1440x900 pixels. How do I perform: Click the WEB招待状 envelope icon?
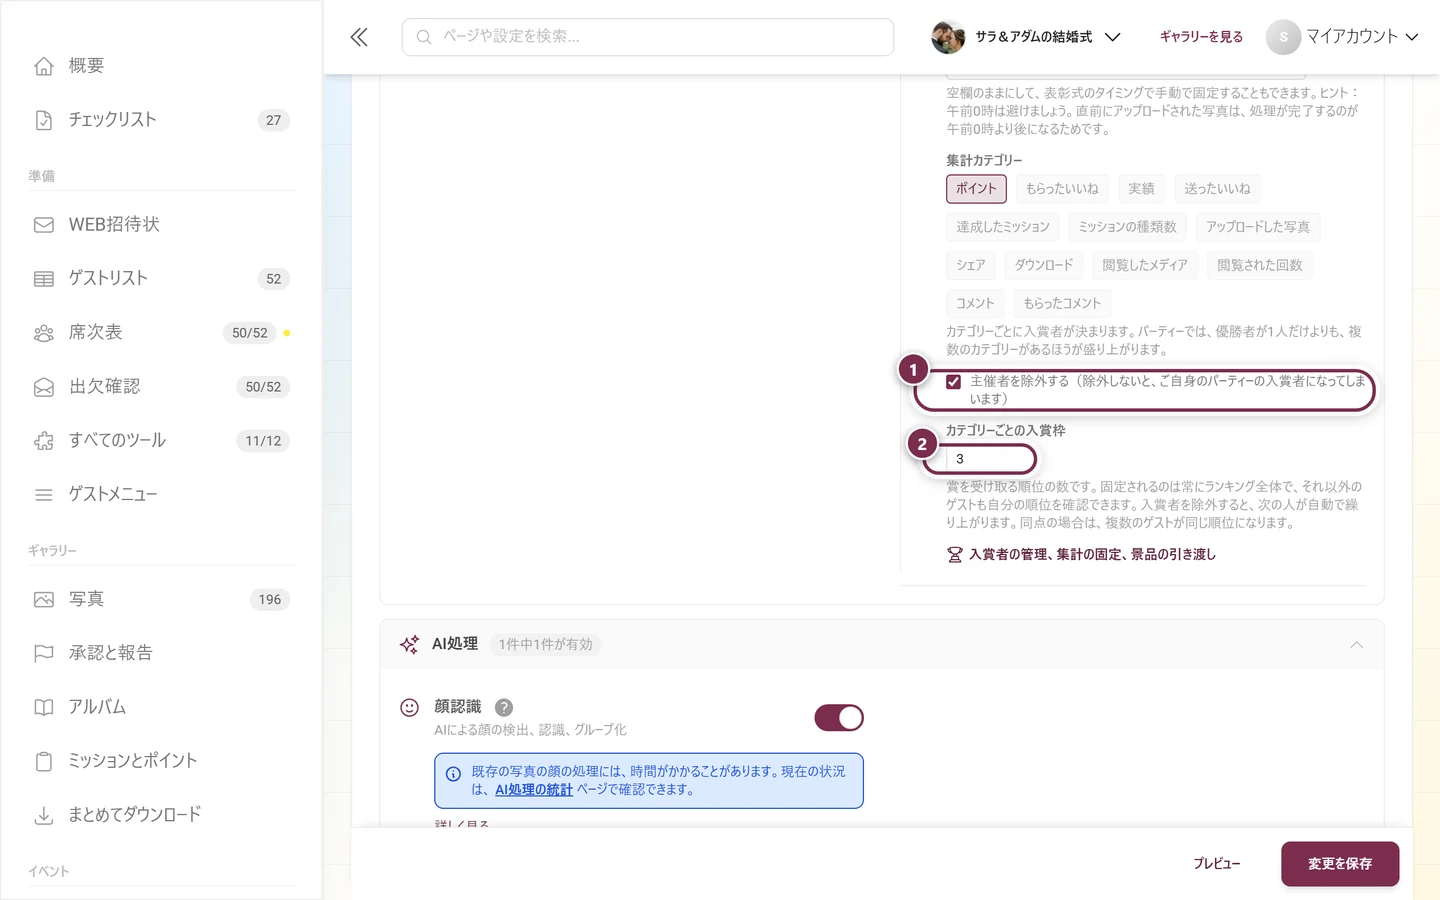coord(44,225)
